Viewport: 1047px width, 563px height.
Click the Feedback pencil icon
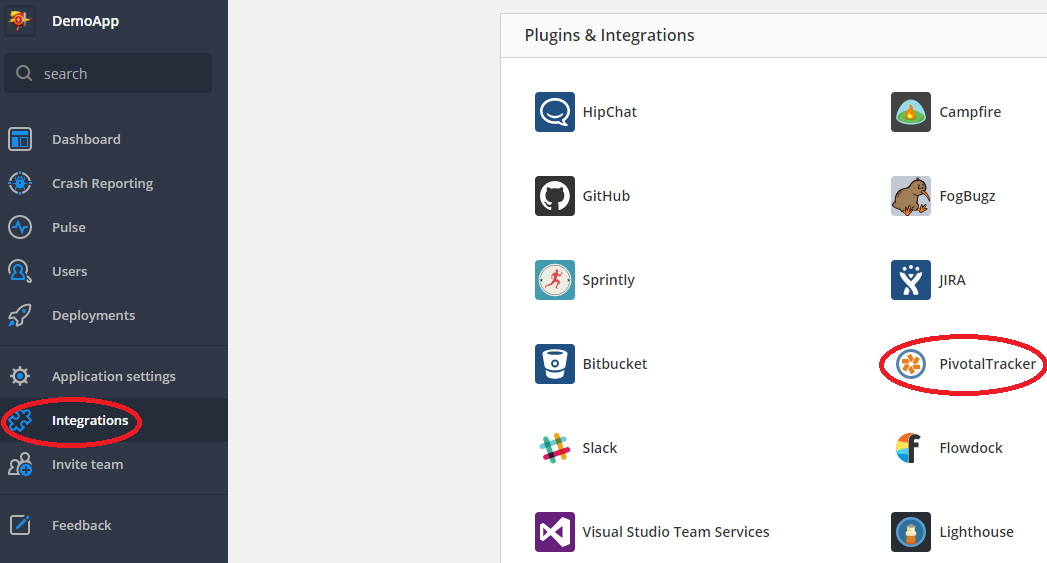coord(20,525)
